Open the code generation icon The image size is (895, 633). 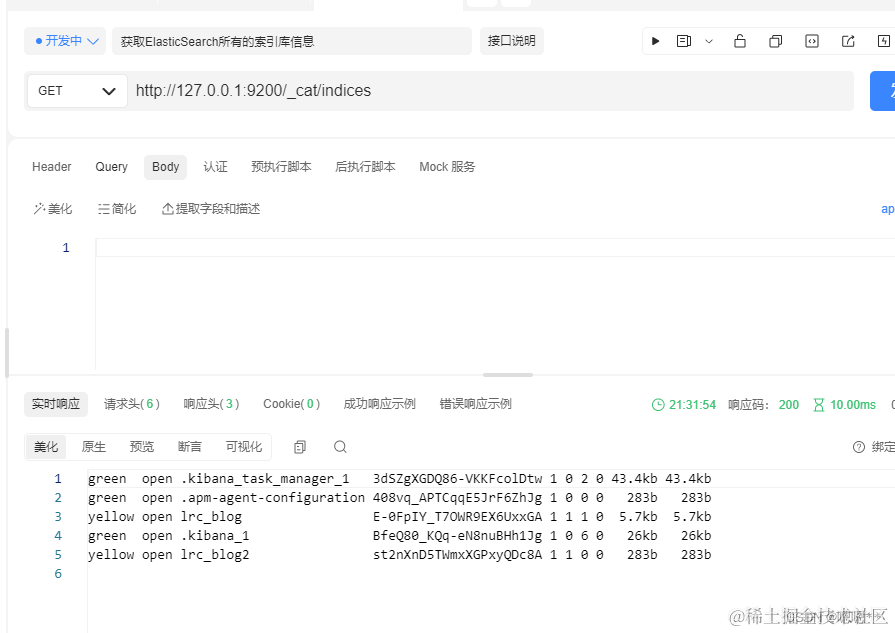click(812, 41)
